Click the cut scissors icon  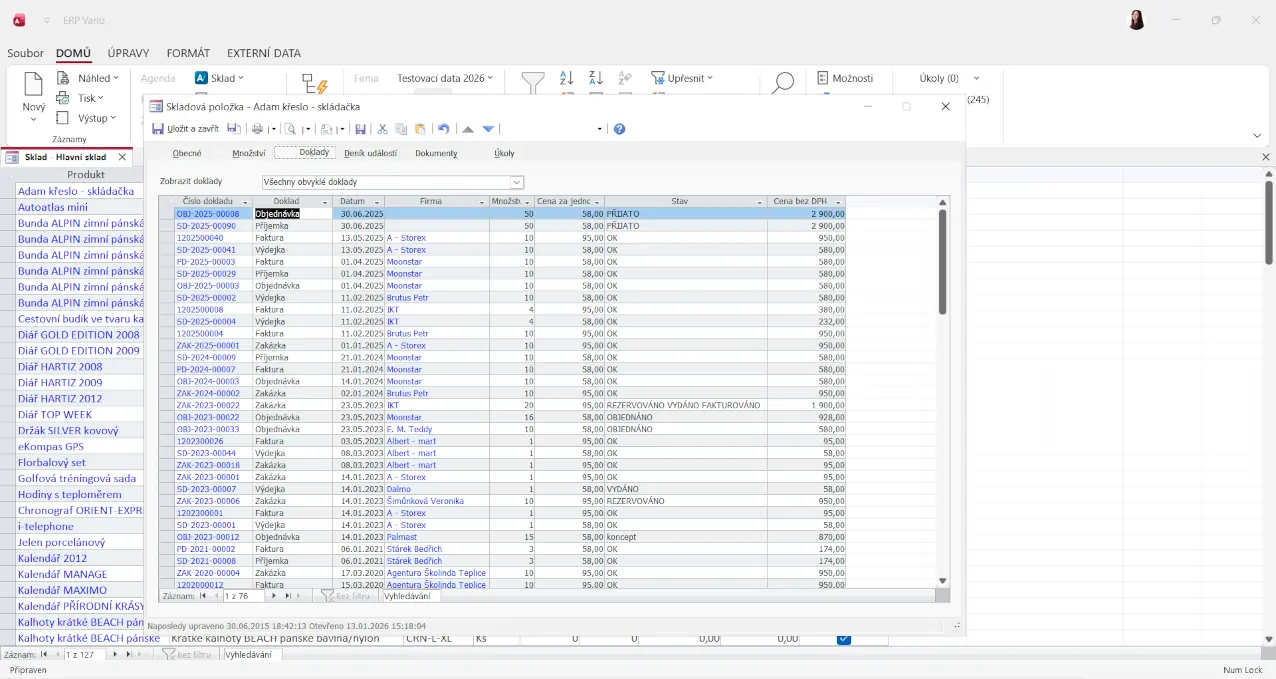click(x=382, y=129)
